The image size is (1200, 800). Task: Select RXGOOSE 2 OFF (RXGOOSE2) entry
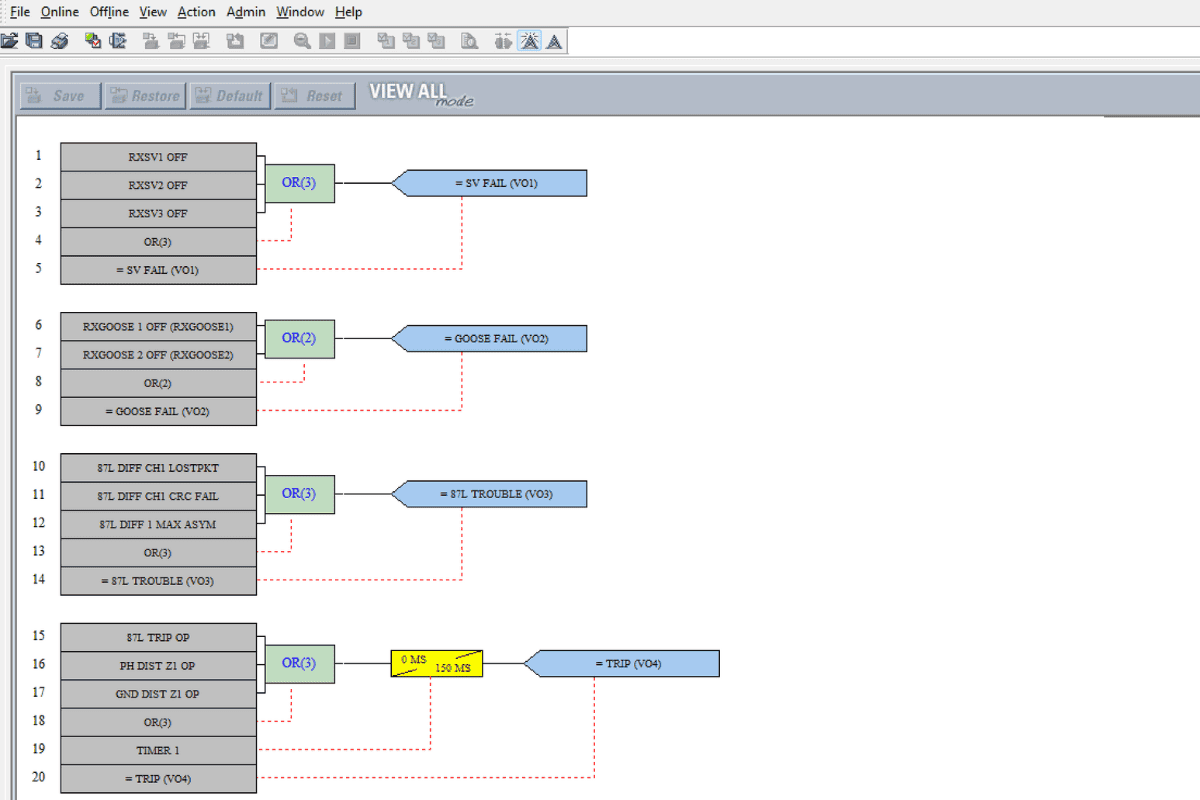pyautogui.click(x=158, y=354)
